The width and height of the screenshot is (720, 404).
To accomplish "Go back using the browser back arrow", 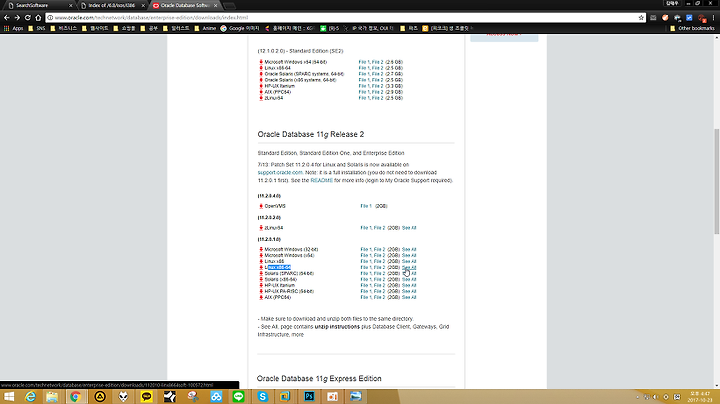I will [x=6, y=17].
